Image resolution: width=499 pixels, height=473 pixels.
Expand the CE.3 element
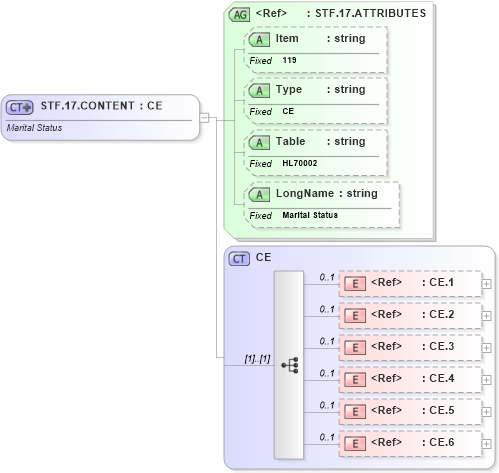coord(486,348)
